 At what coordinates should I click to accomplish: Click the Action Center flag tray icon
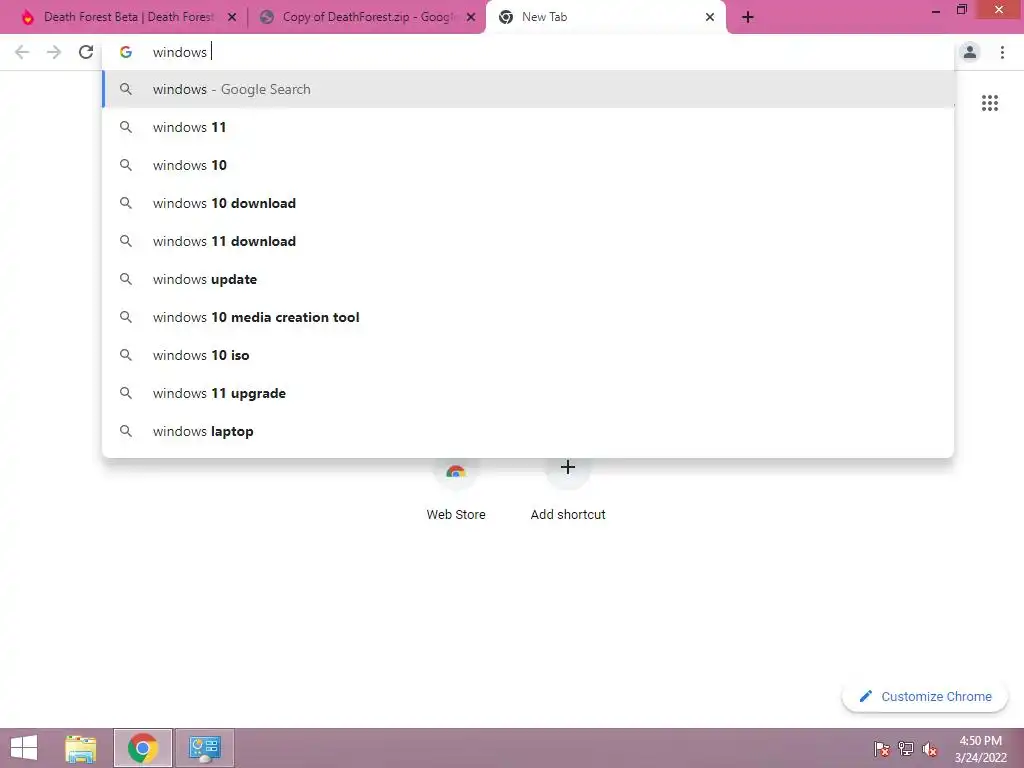(x=882, y=748)
